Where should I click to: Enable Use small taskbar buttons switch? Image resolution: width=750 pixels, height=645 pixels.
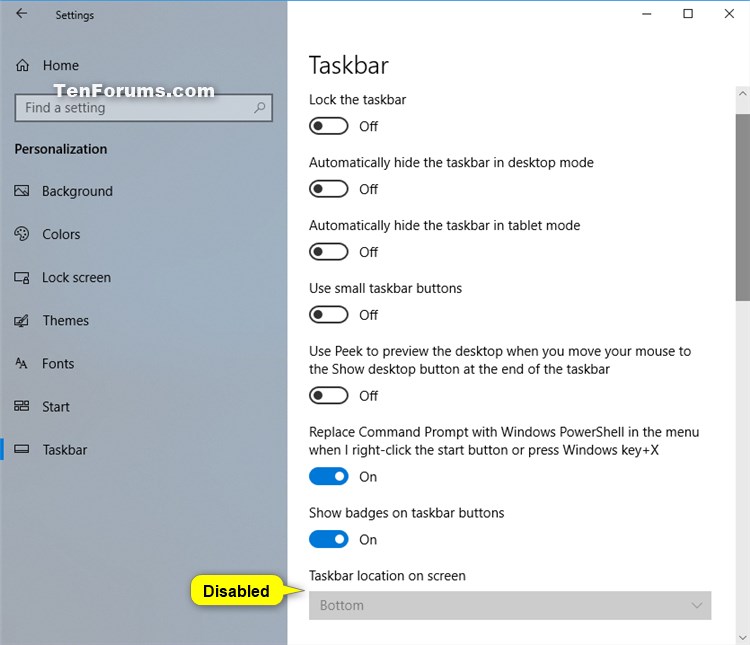coord(329,315)
